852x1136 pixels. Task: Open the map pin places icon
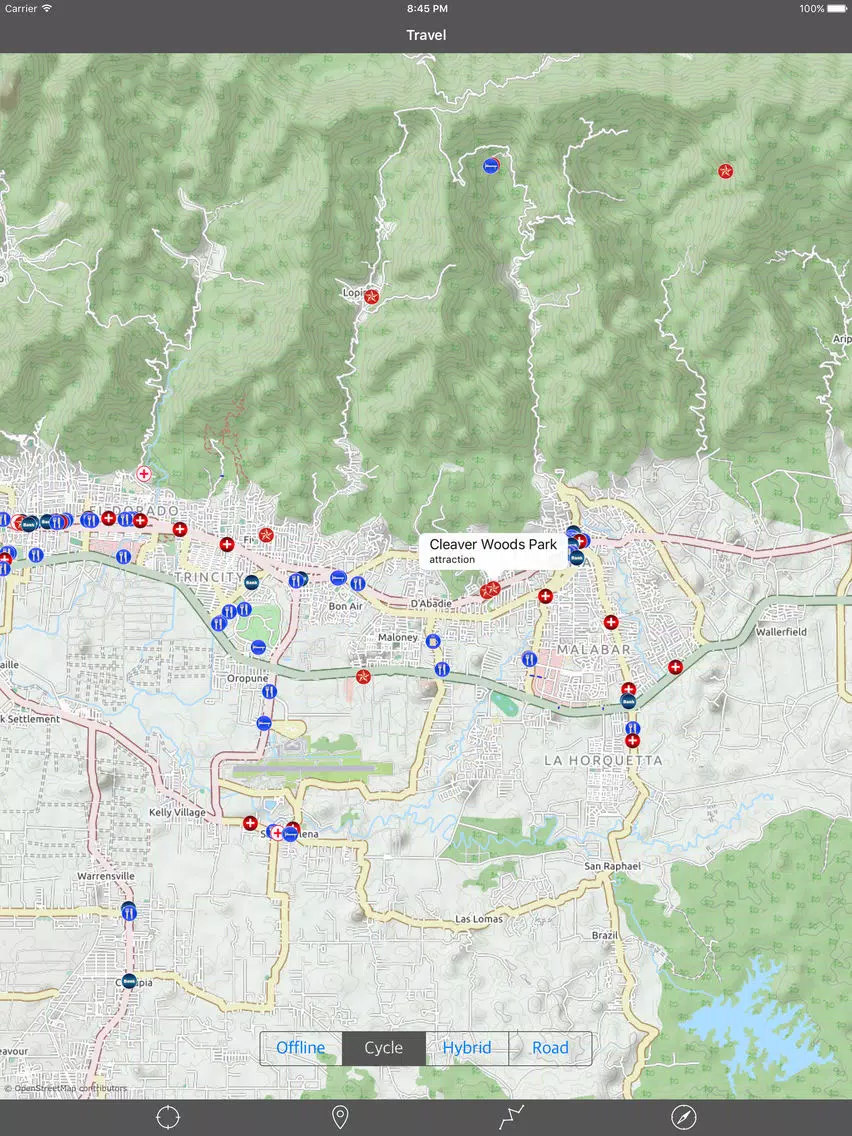pyautogui.click(x=340, y=1117)
